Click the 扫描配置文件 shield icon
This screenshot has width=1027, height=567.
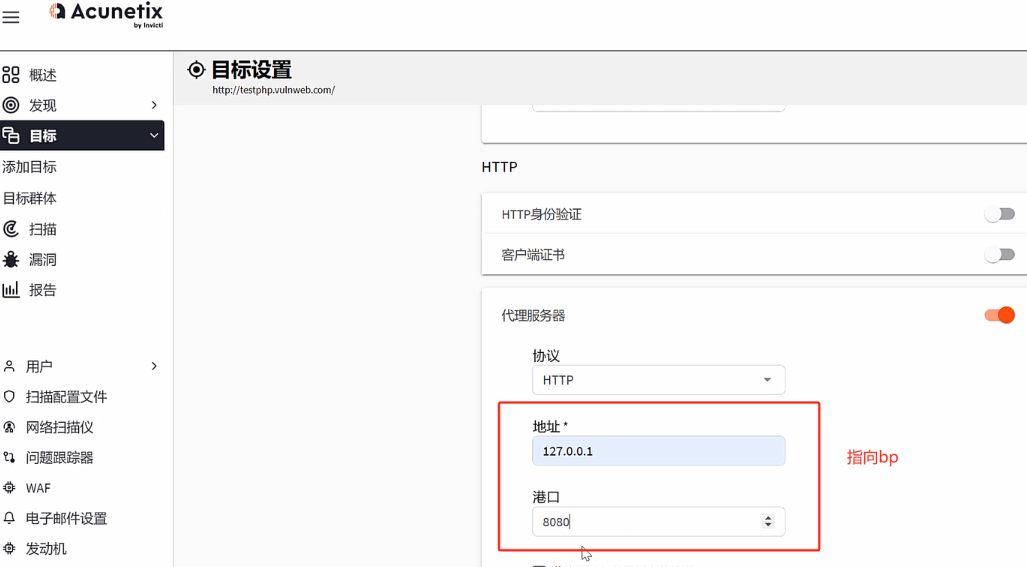pyautogui.click(x=9, y=396)
